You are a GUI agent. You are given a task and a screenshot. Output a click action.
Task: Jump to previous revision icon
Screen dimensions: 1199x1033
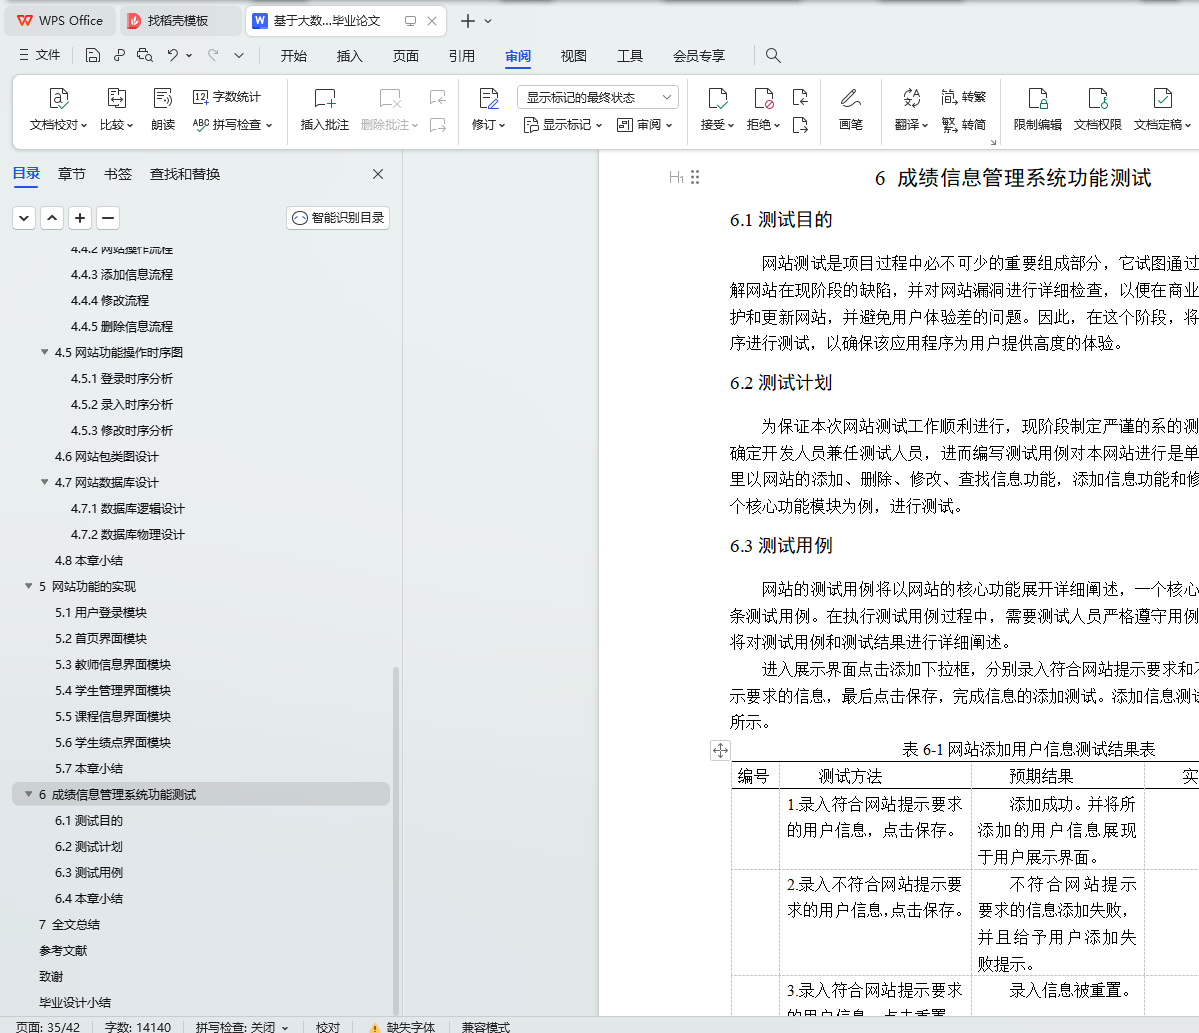801,97
